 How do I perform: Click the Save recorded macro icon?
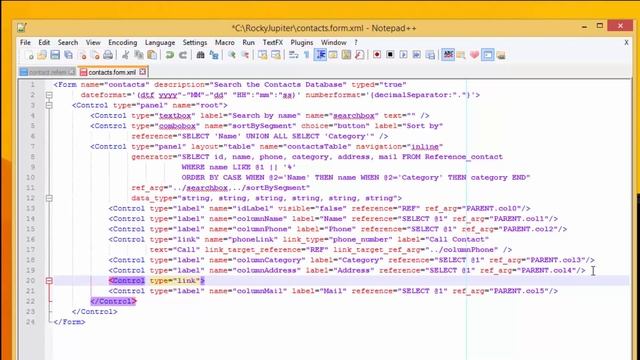(x=430, y=55)
